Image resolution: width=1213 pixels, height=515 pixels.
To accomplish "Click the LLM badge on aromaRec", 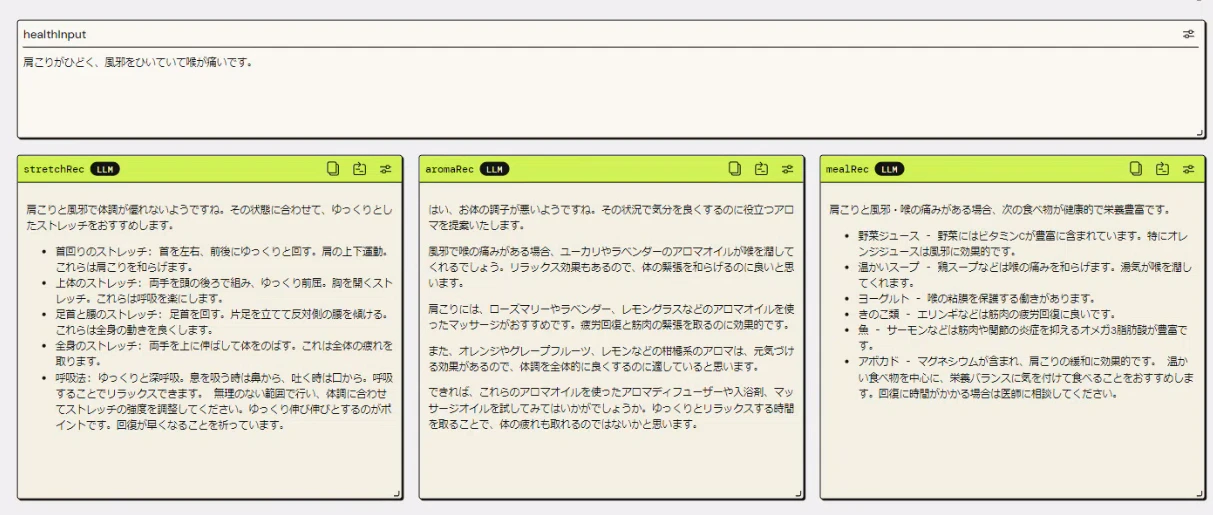I will (x=494, y=169).
